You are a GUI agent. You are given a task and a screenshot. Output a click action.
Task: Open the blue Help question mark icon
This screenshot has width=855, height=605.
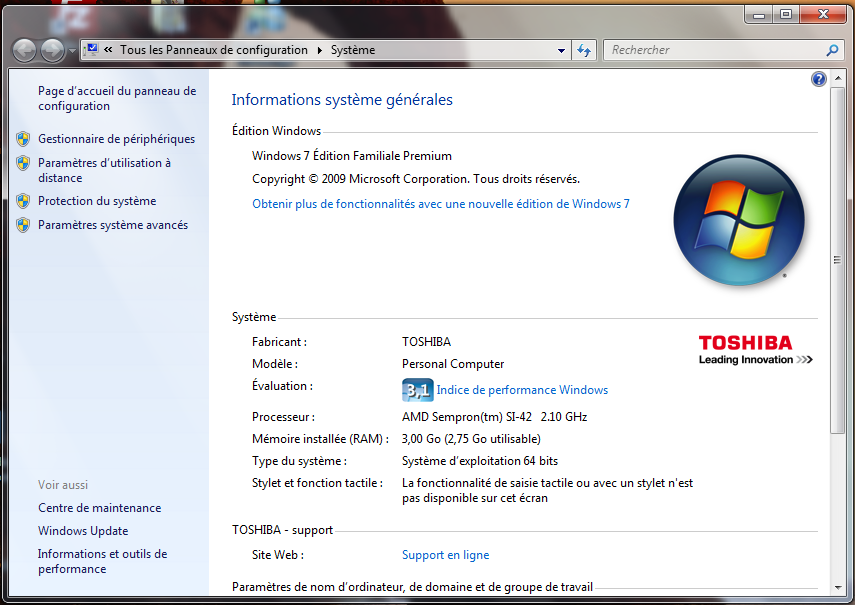818,79
